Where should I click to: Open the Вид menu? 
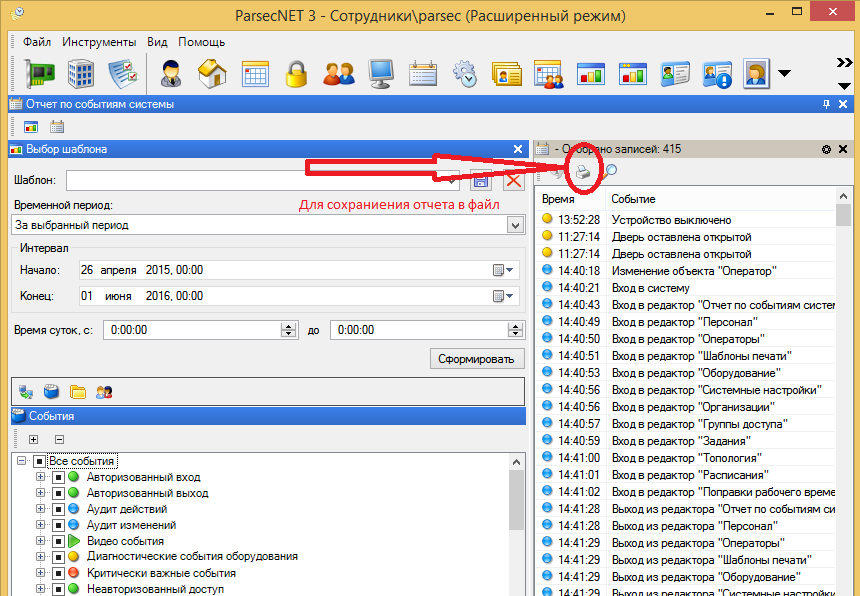click(157, 42)
